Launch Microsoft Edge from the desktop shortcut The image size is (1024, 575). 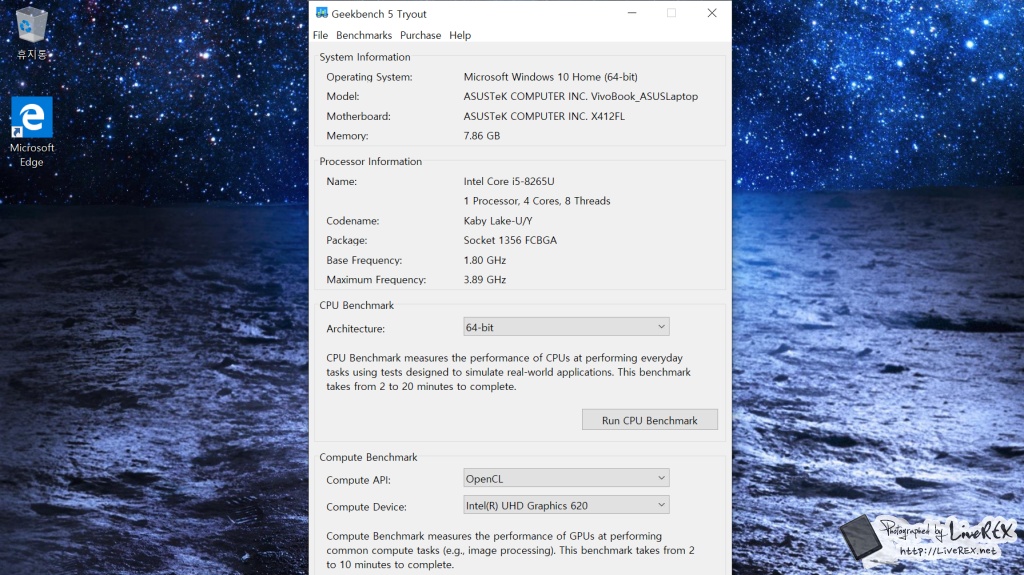tap(31, 132)
